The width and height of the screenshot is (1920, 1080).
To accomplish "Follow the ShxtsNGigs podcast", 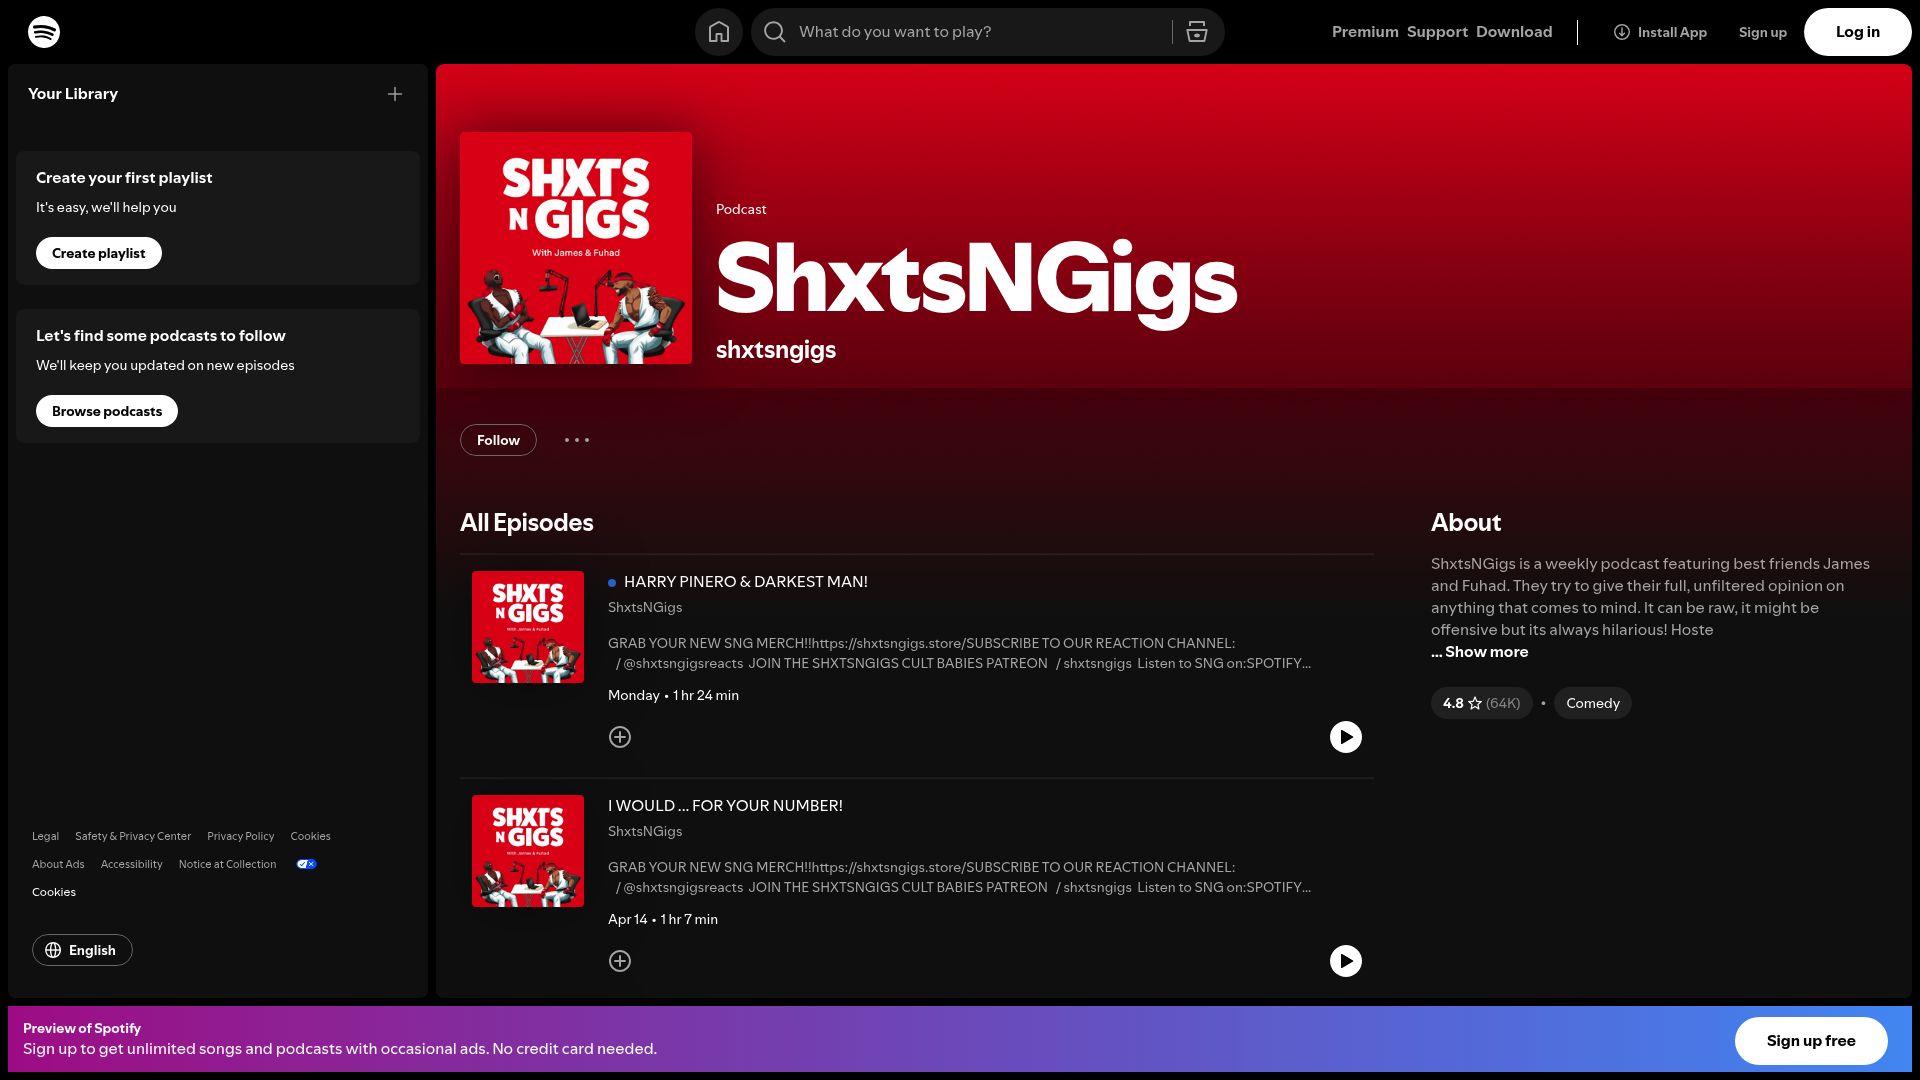I will (x=498, y=440).
